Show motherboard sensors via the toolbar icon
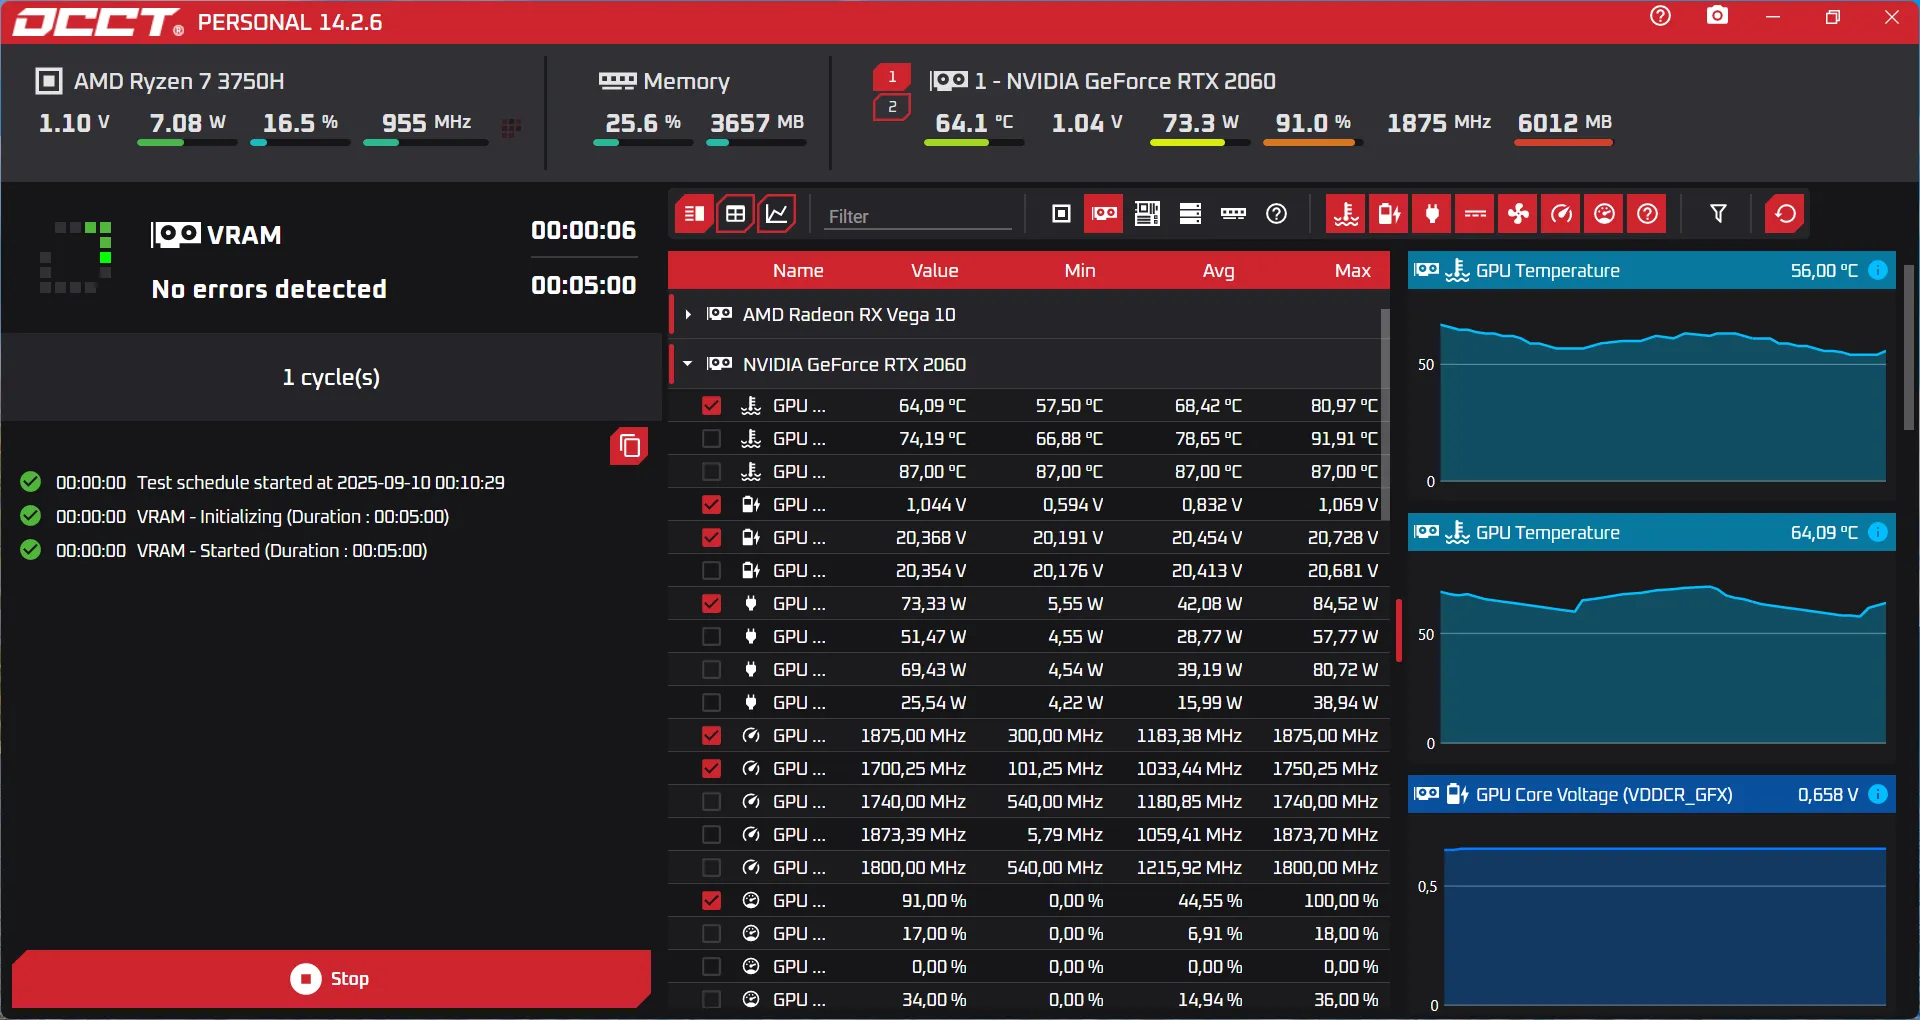The height and width of the screenshot is (1020, 1920). [1147, 214]
